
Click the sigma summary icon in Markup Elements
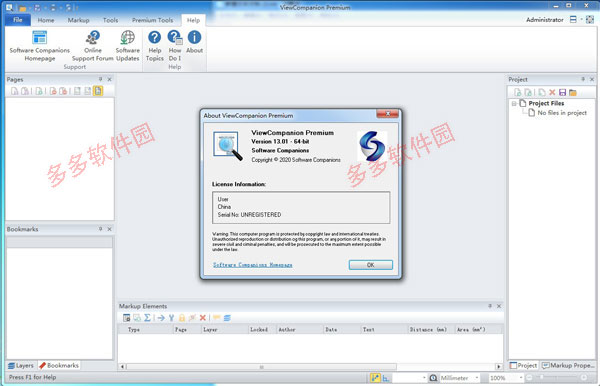pos(147,318)
